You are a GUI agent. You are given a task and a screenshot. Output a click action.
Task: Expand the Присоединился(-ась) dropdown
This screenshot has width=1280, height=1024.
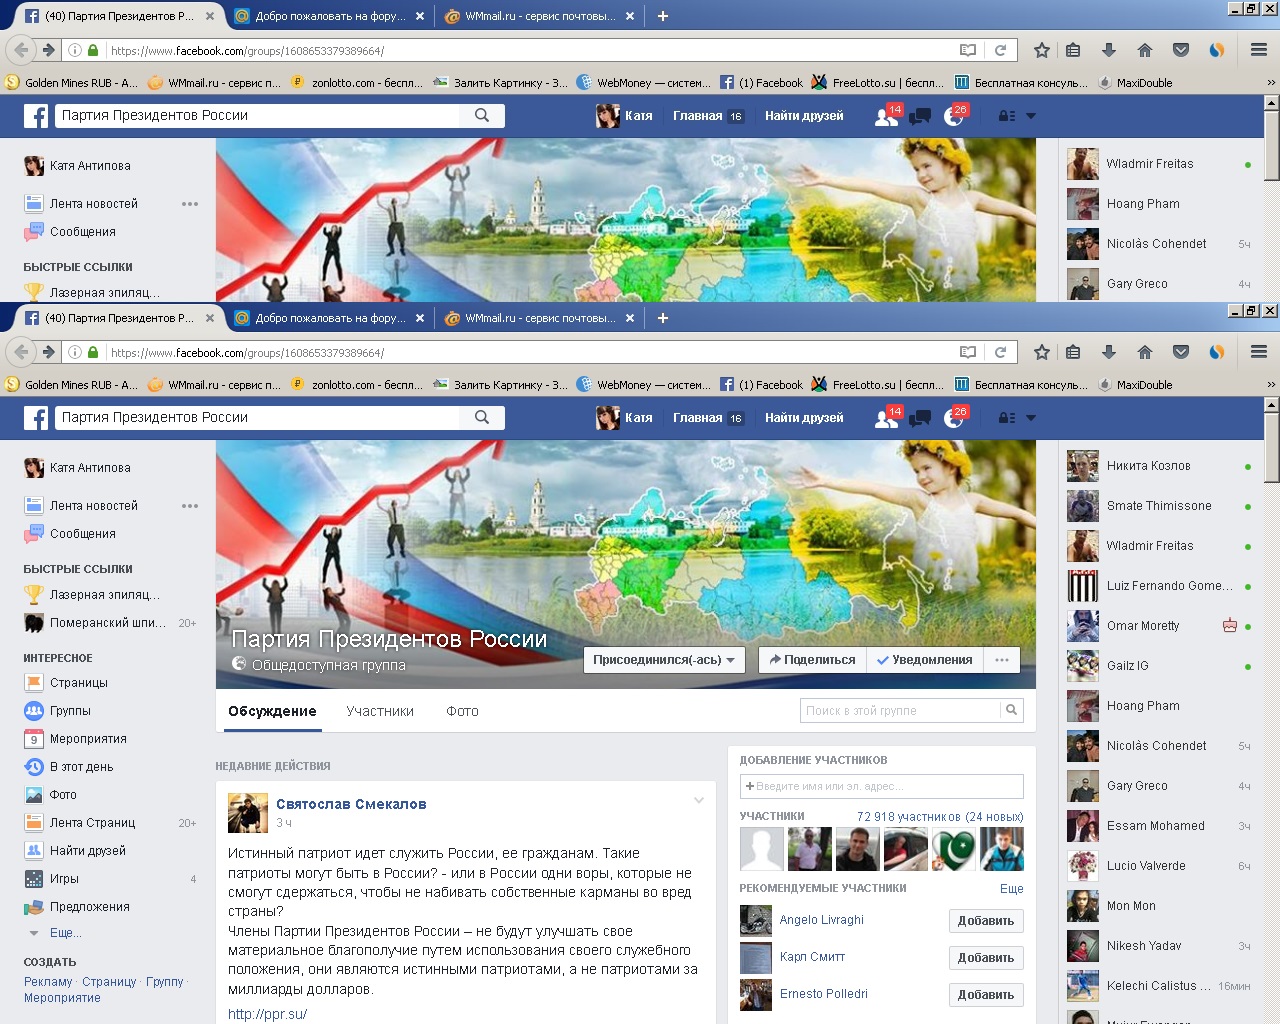[x=664, y=660]
